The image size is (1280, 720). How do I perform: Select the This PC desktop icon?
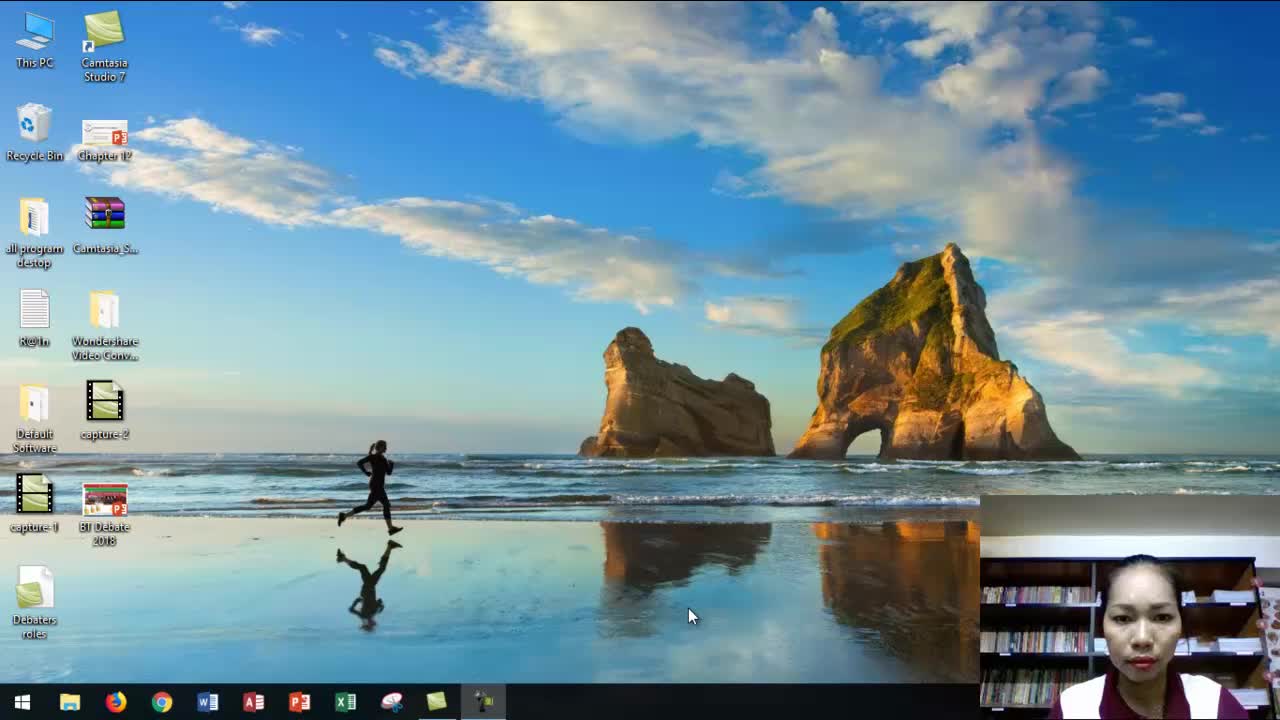tap(34, 40)
